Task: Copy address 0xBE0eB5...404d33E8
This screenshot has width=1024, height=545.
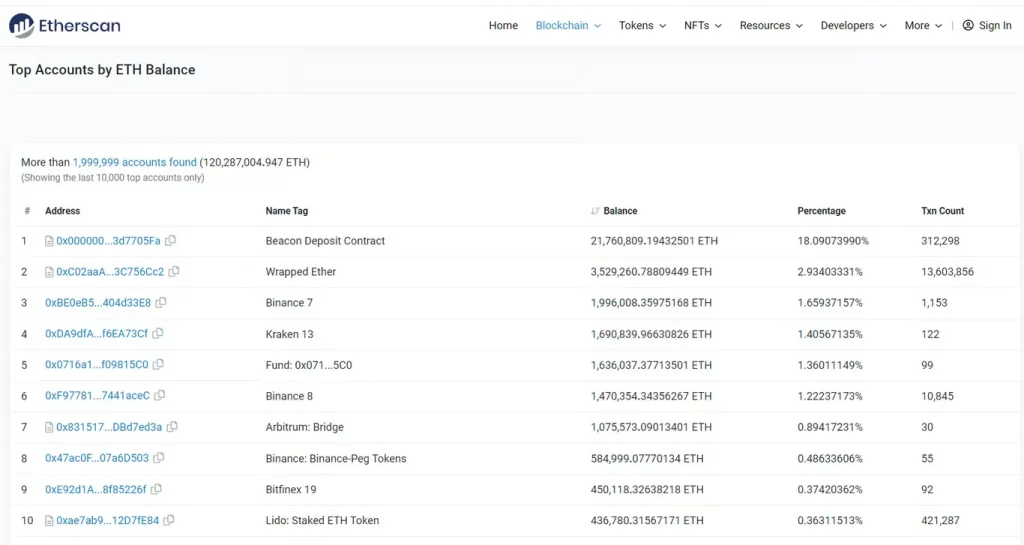Action: (161, 303)
